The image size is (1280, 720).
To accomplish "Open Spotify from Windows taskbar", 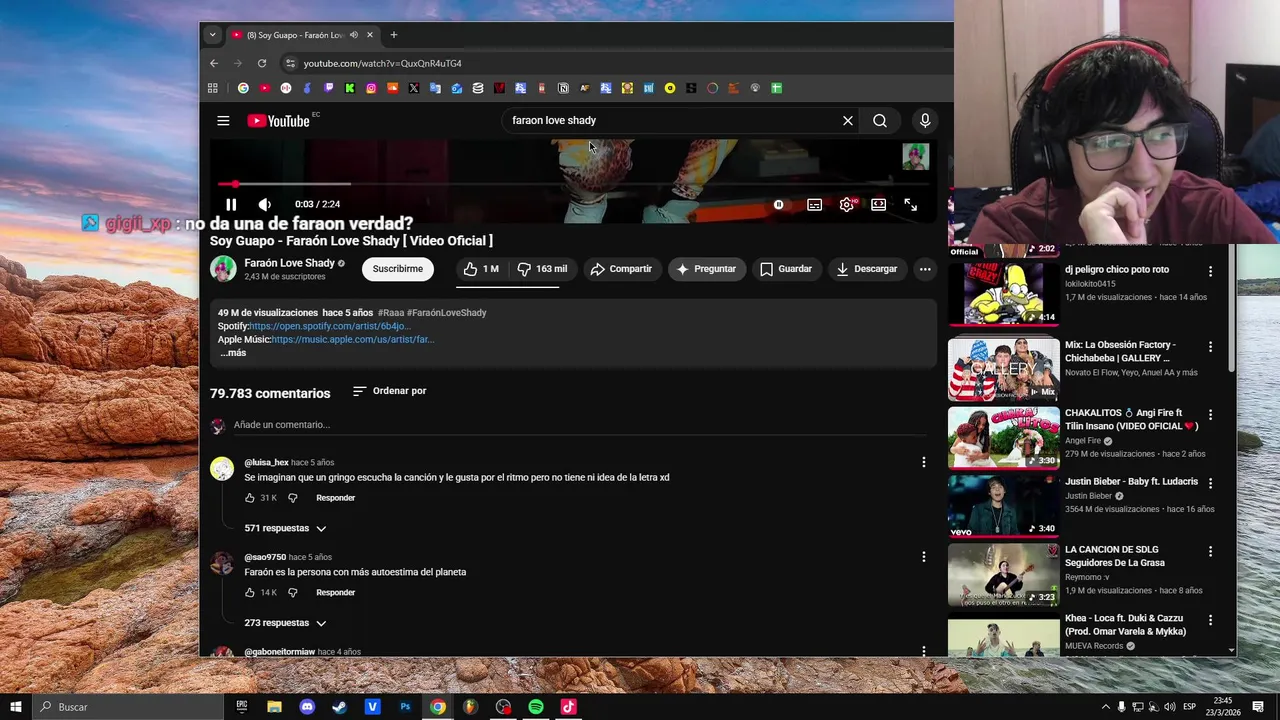I will click(536, 707).
